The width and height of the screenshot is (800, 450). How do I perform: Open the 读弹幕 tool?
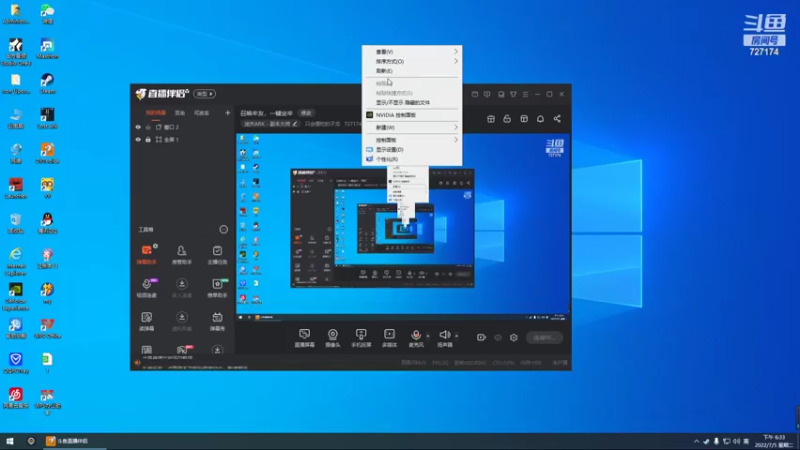click(146, 321)
